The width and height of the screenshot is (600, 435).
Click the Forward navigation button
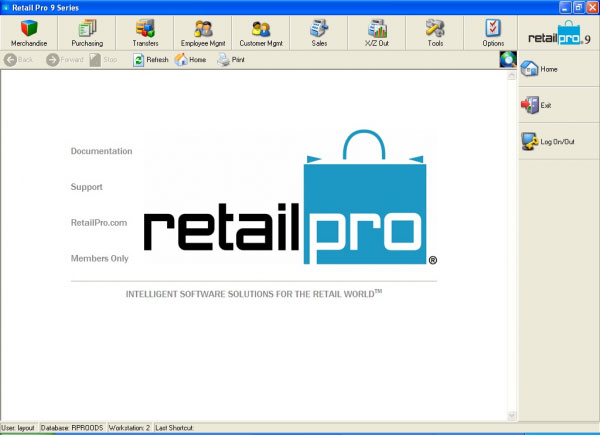[64, 60]
